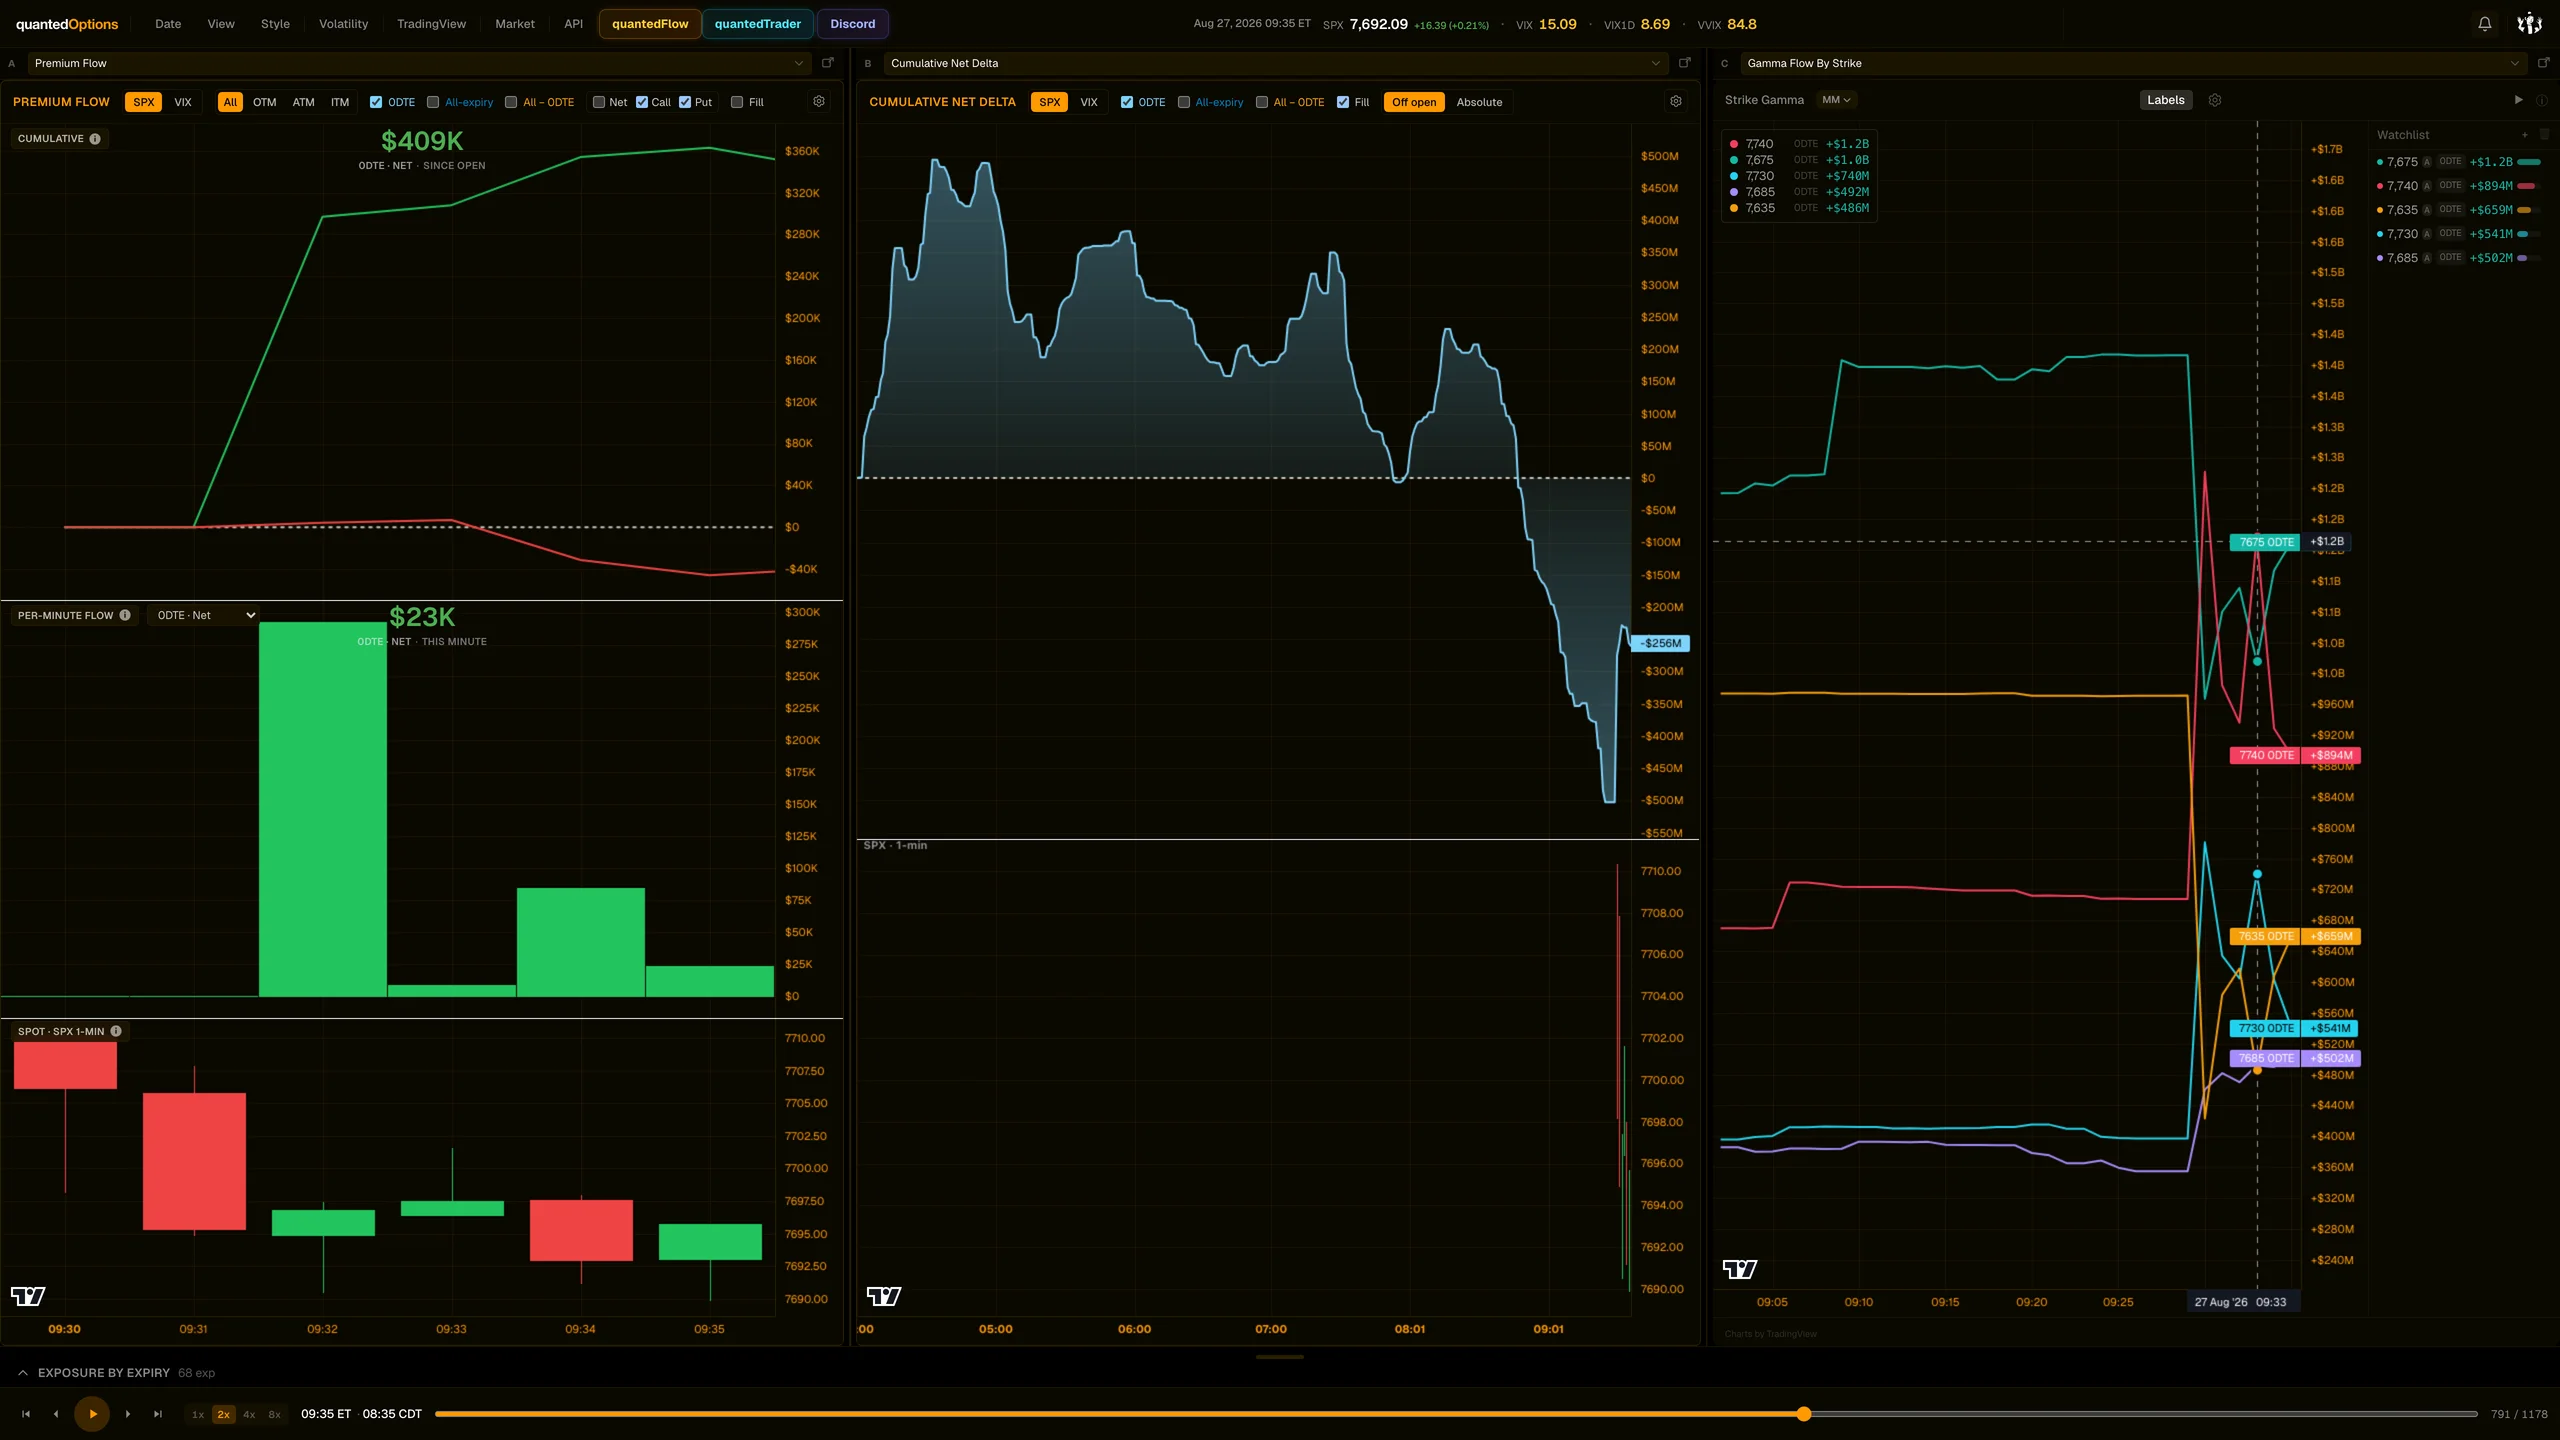Open Gamma Flow By Strike settings gear
Viewport: 2560px width, 1440px height.
point(2215,100)
